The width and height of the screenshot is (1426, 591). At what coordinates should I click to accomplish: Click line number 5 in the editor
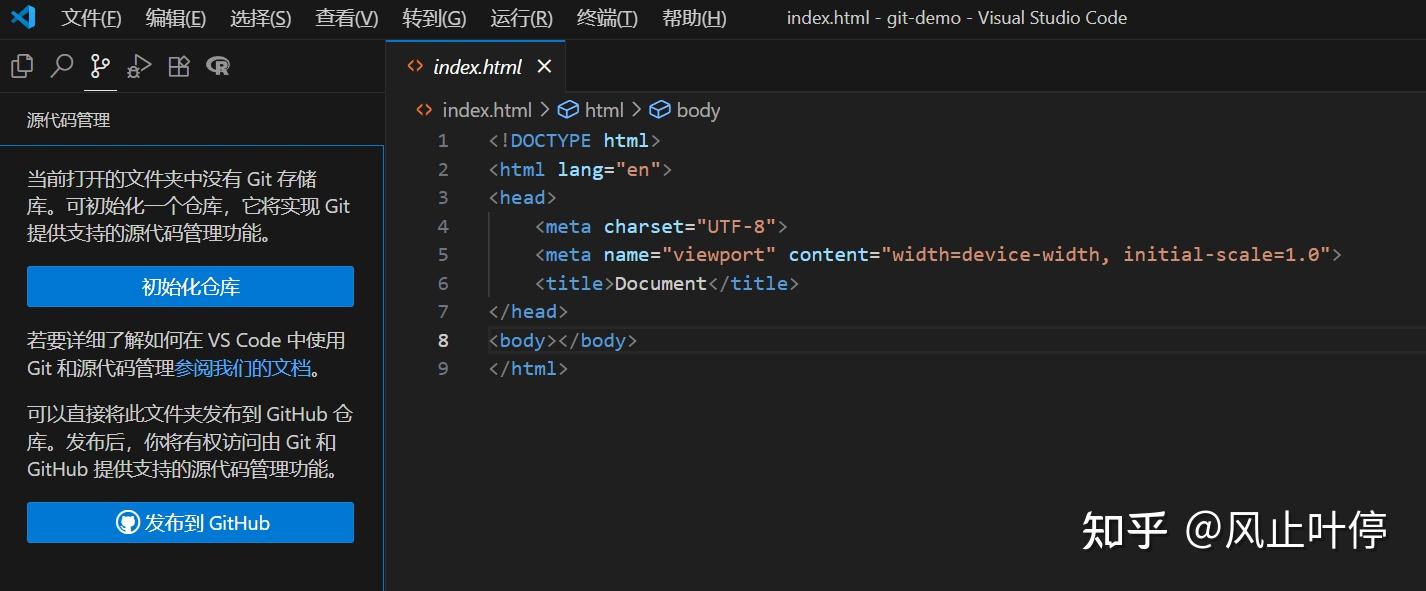(x=443, y=254)
